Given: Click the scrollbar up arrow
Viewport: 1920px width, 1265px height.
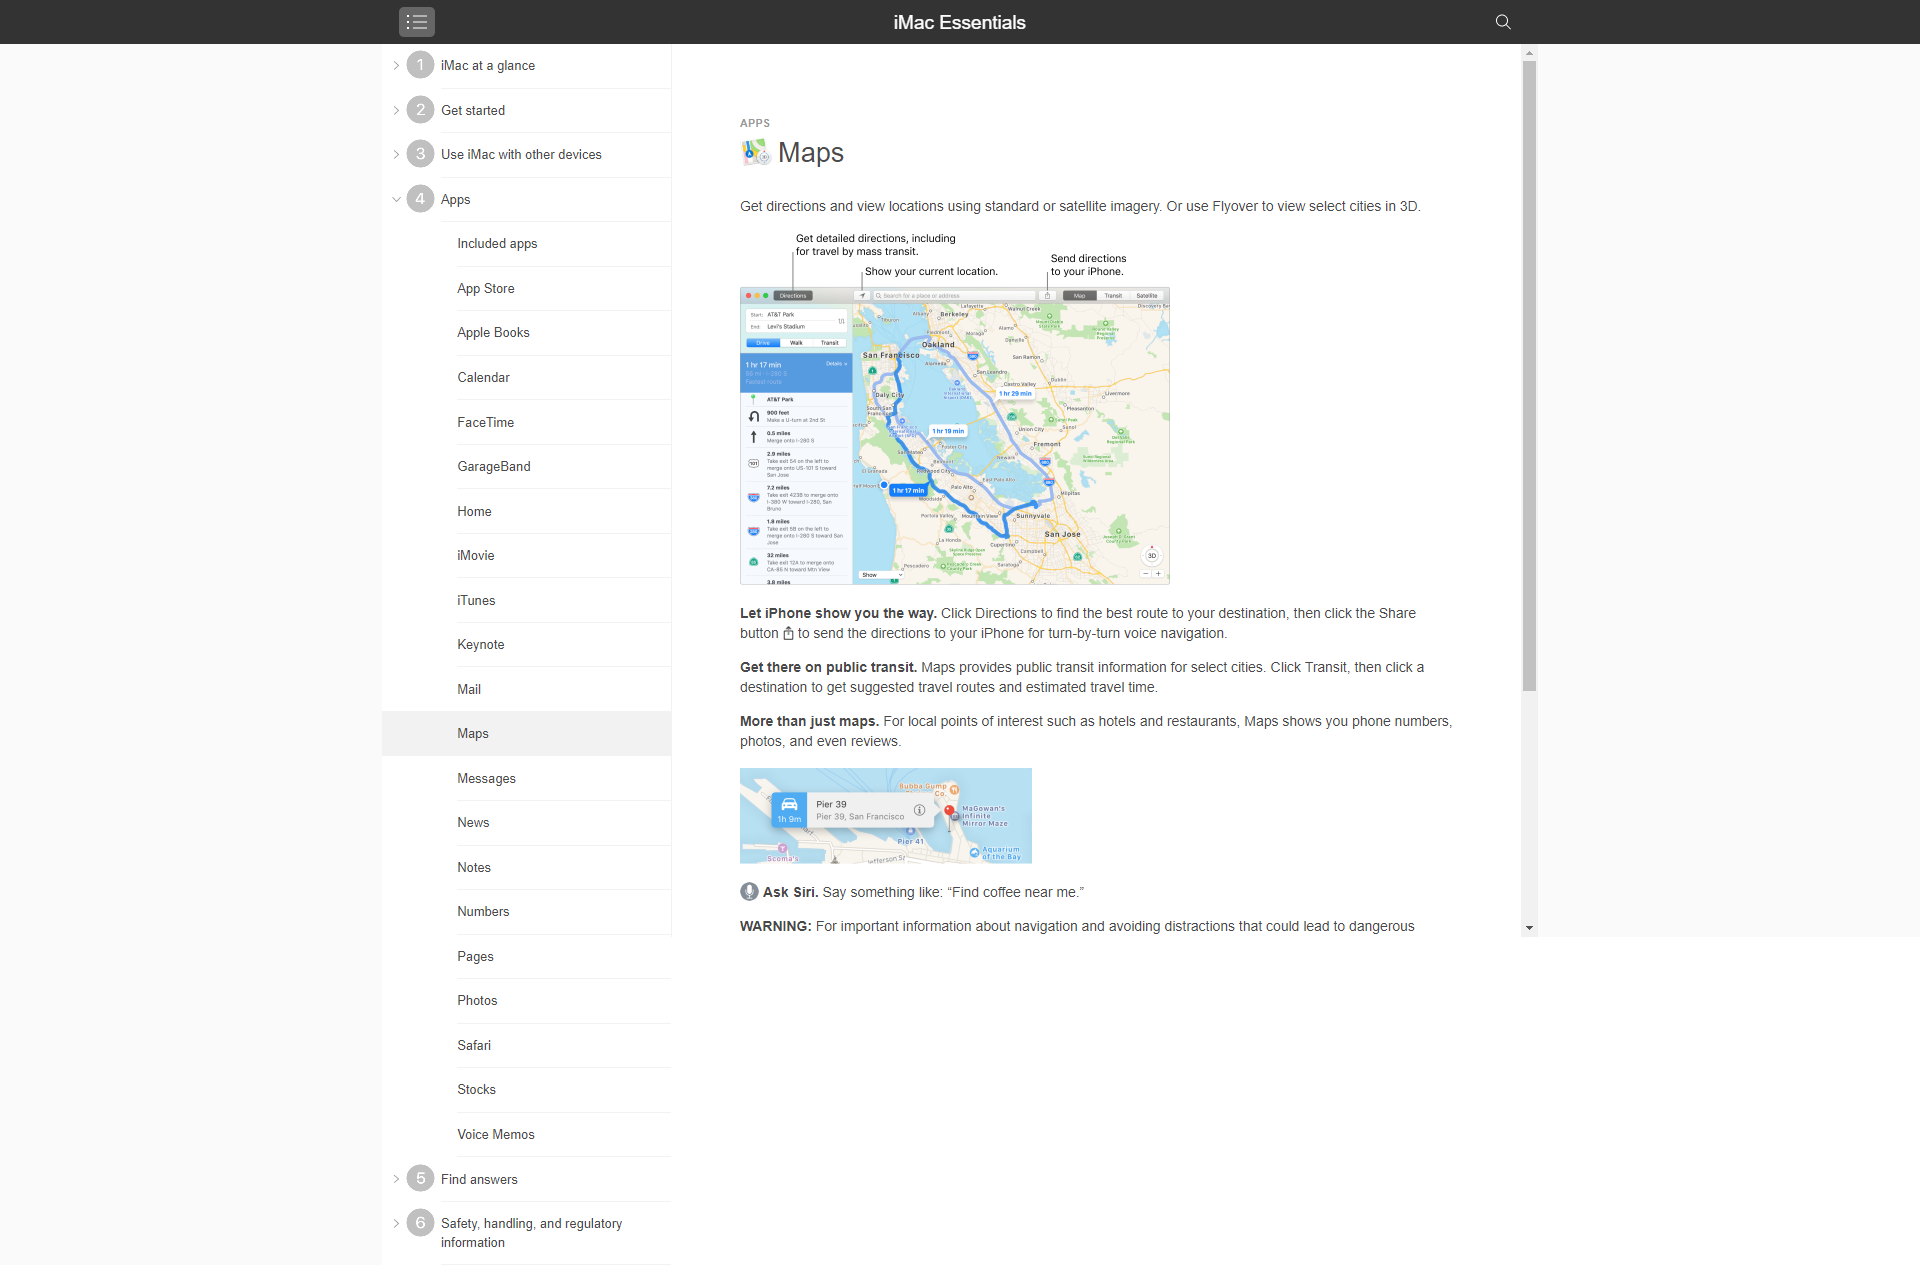Looking at the screenshot, I should coord(1529,52).
